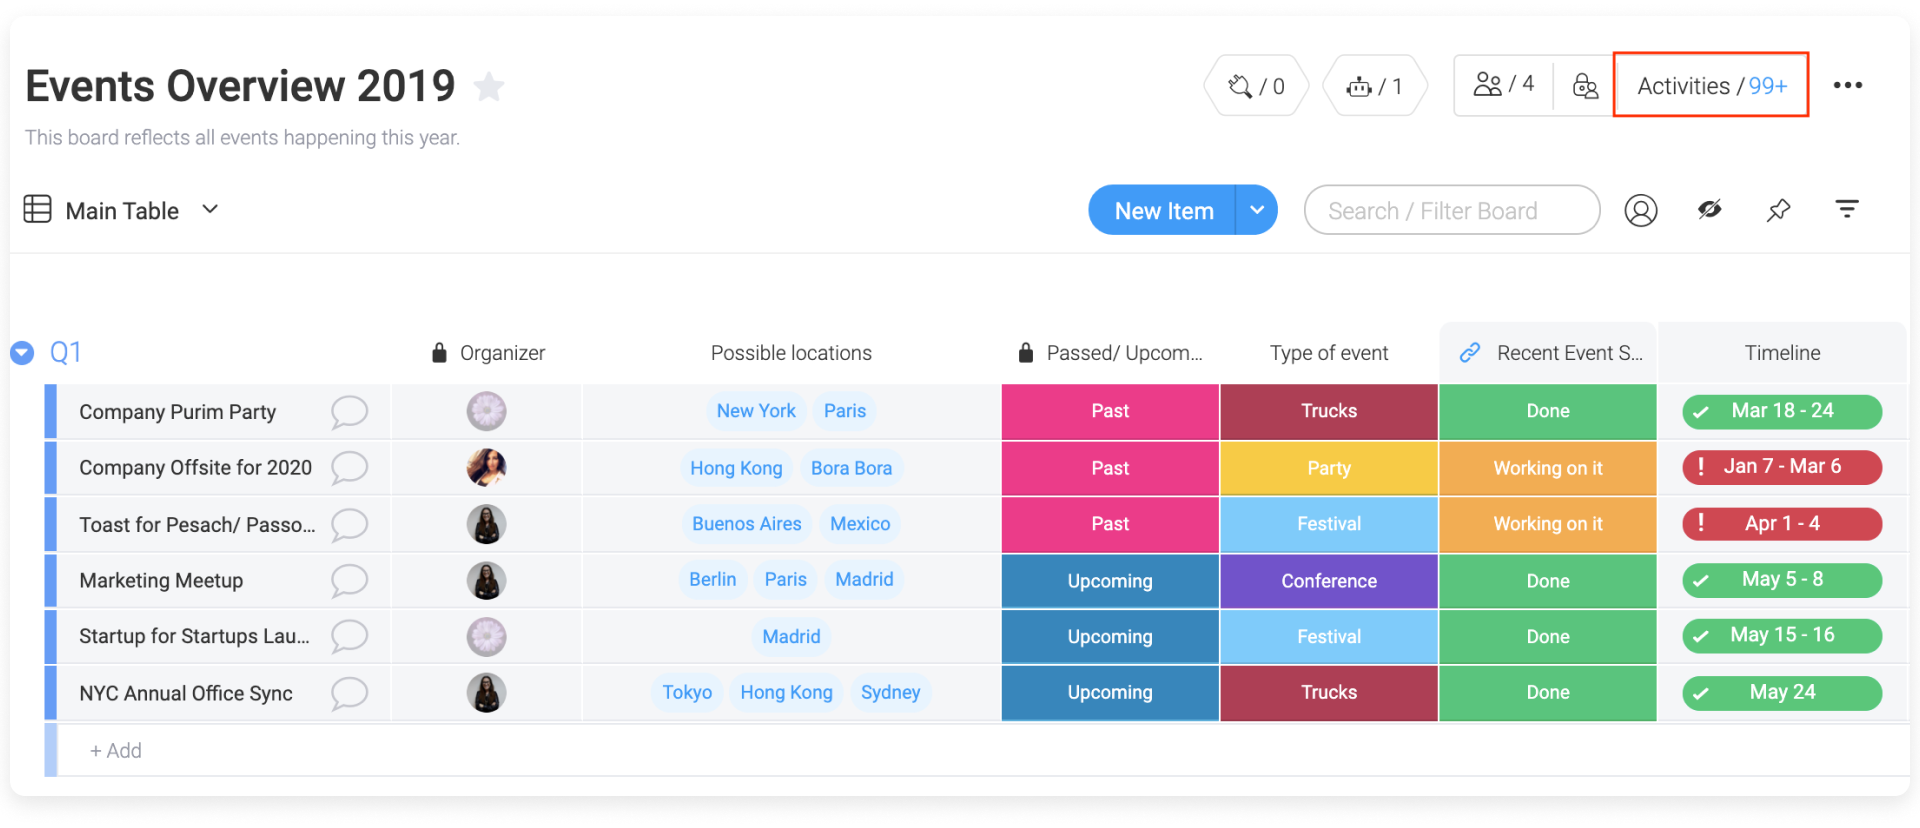Viewport: 1920px width, 828px height.
Task: Focus the Search / Filter Board field
Action: coord(1452,210)
